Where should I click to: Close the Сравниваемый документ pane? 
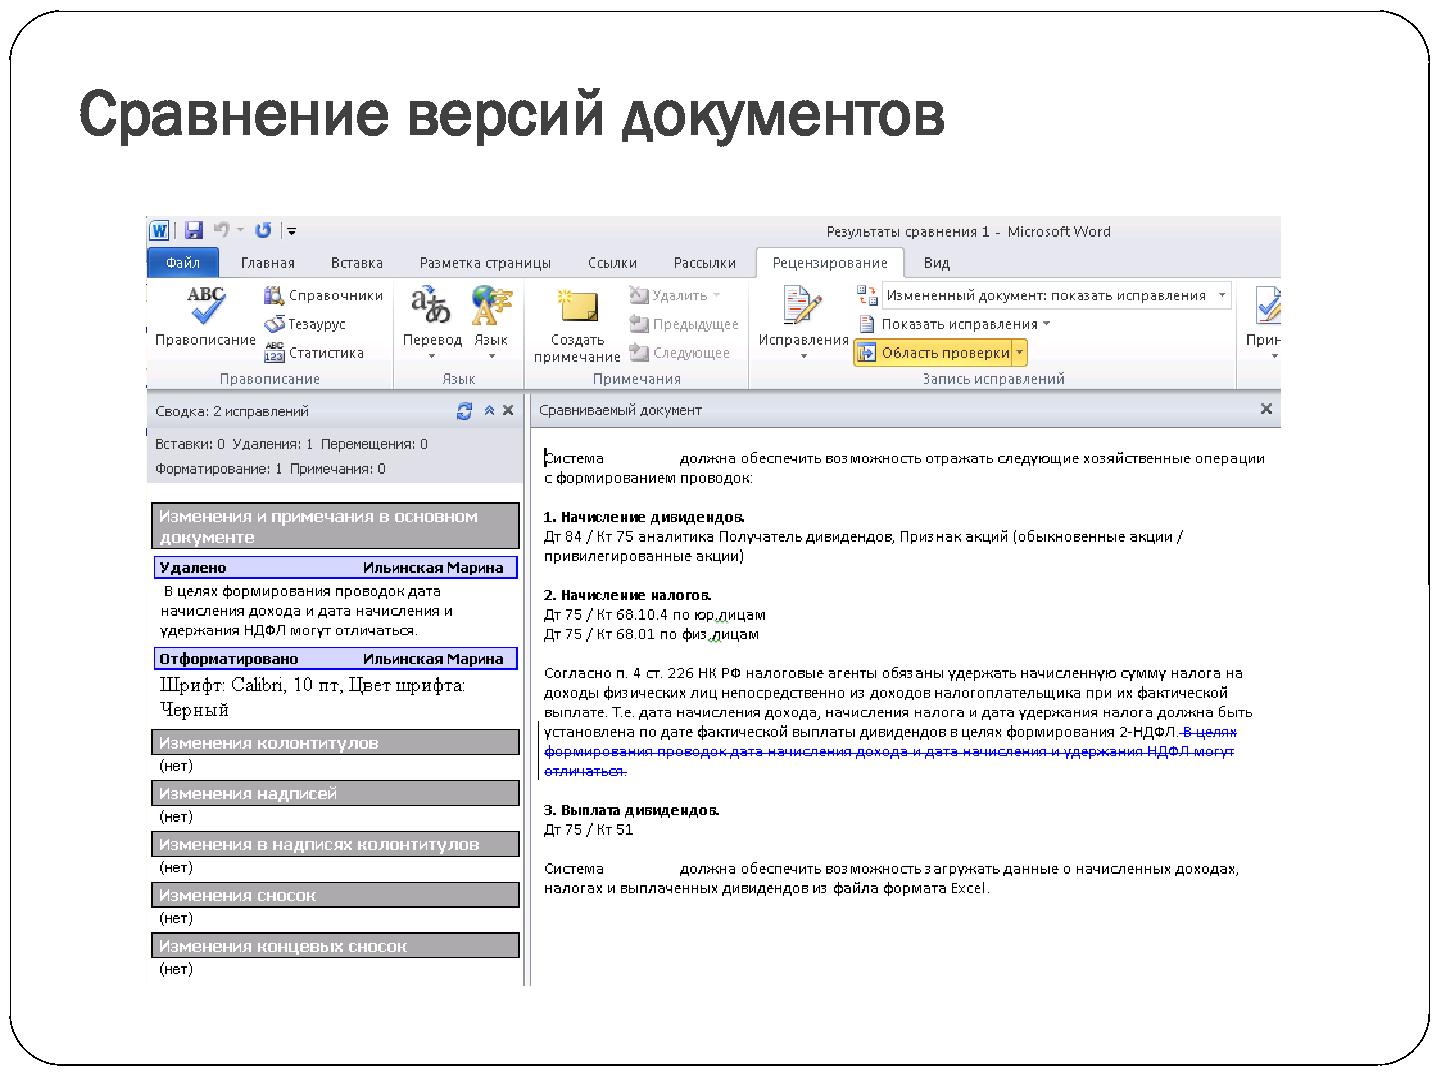1266,409
